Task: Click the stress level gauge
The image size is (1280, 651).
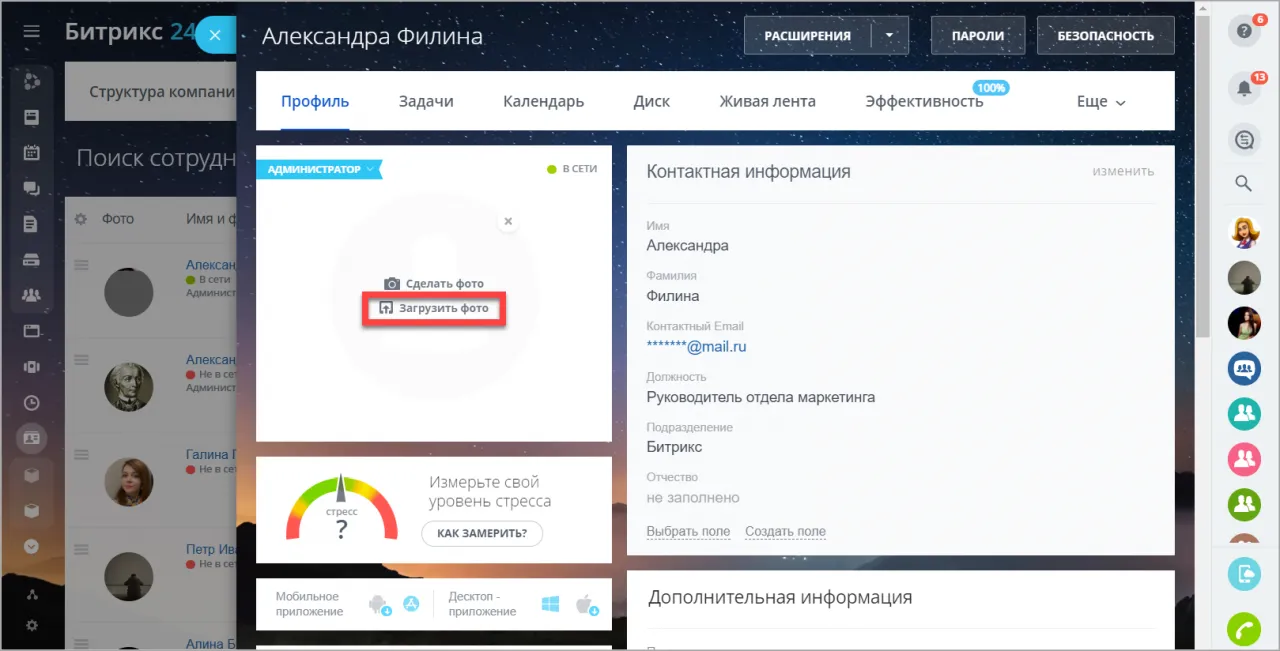Action: pyautogui.click(x=342, y=508)
